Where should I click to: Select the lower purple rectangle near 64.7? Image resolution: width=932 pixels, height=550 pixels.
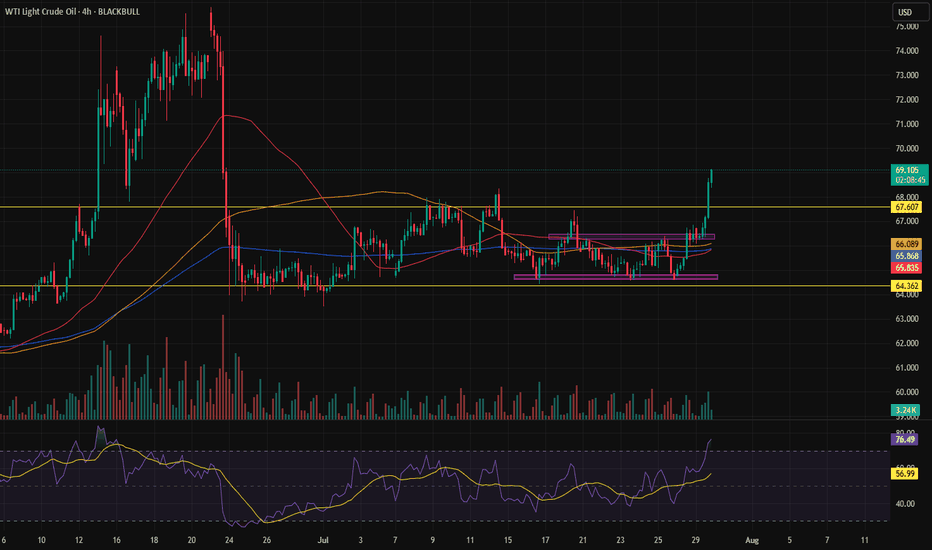[x=616, y=276]
